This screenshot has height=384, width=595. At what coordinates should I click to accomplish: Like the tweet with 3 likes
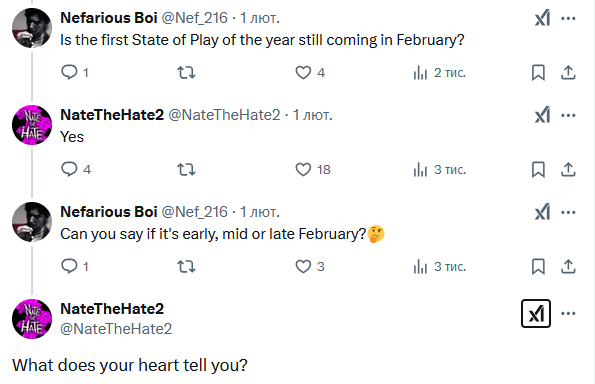point(310,266)
